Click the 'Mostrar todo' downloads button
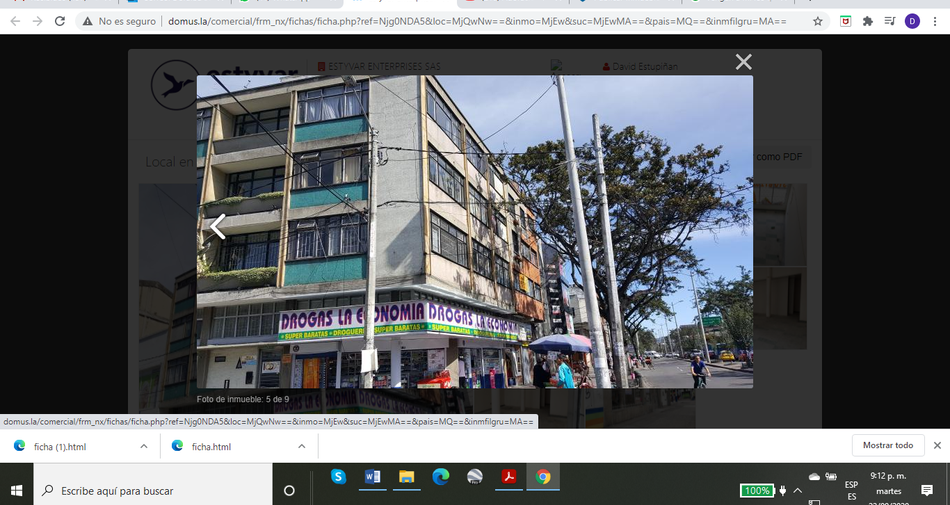This screenshot has width=950, height=505. pyautogui.click(x=888, y=445)
